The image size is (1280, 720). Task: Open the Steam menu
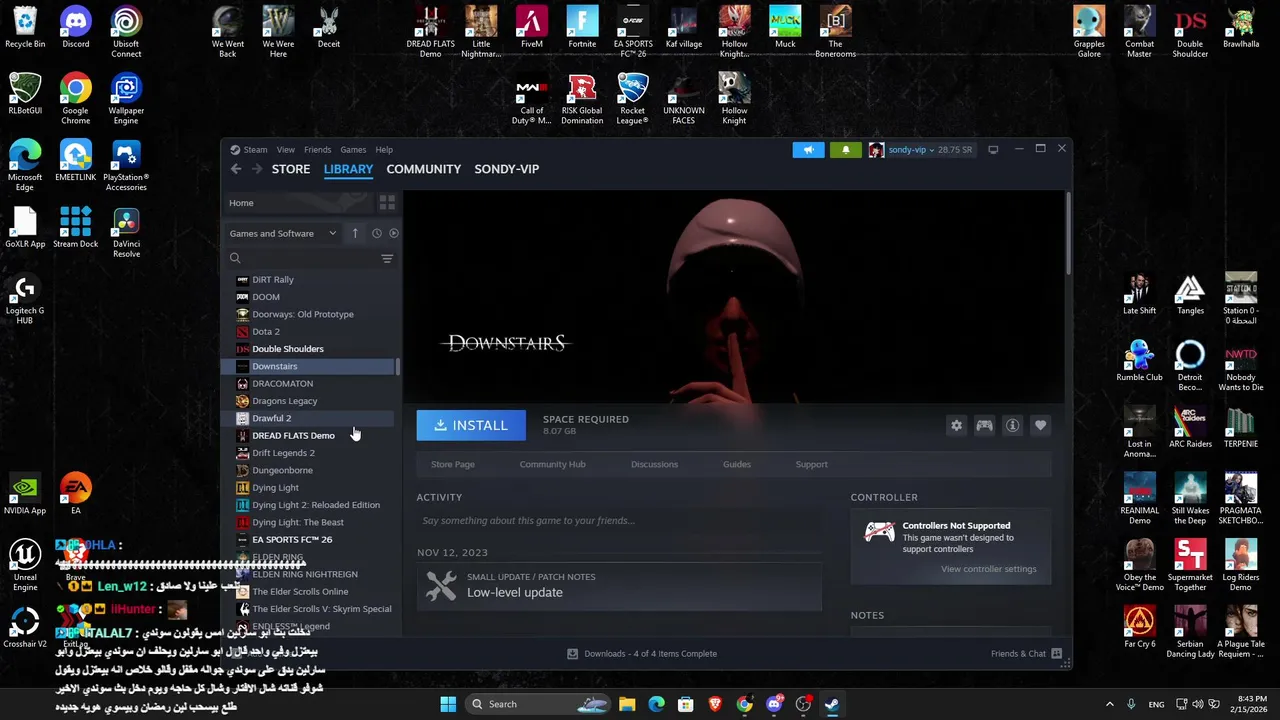pos(255,150)
